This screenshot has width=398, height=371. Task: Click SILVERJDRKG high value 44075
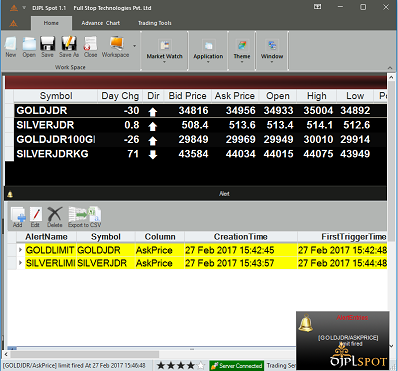pyautogui.click(x=318, y=154)
